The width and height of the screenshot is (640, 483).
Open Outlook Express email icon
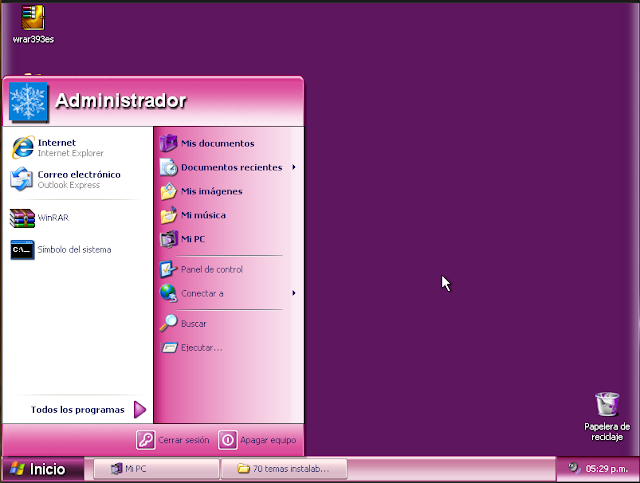(x=22, y=179)
